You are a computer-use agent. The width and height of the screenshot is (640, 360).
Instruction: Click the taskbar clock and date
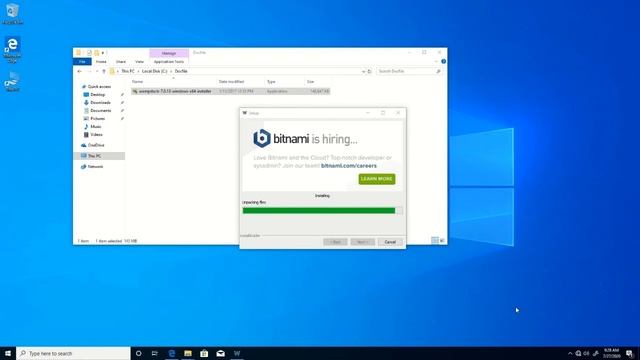tap(611, 353)
